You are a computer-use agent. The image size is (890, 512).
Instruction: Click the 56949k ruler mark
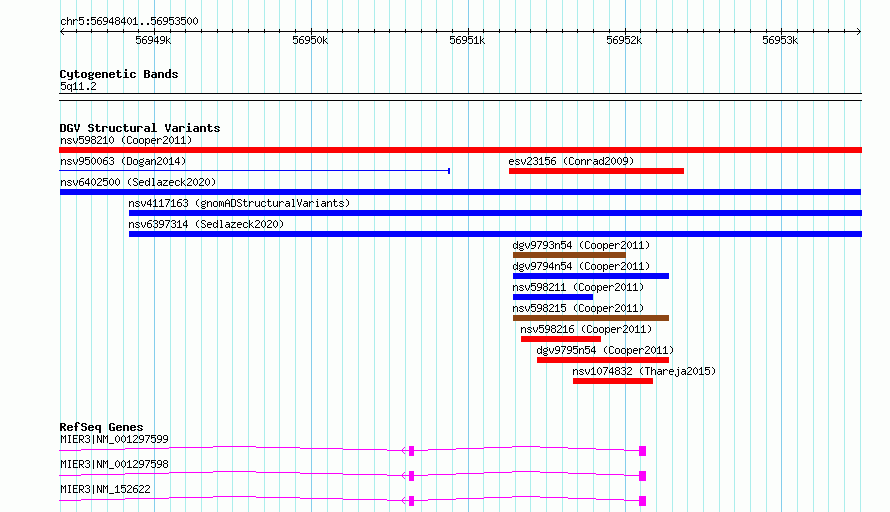click(x=153, y=40)
